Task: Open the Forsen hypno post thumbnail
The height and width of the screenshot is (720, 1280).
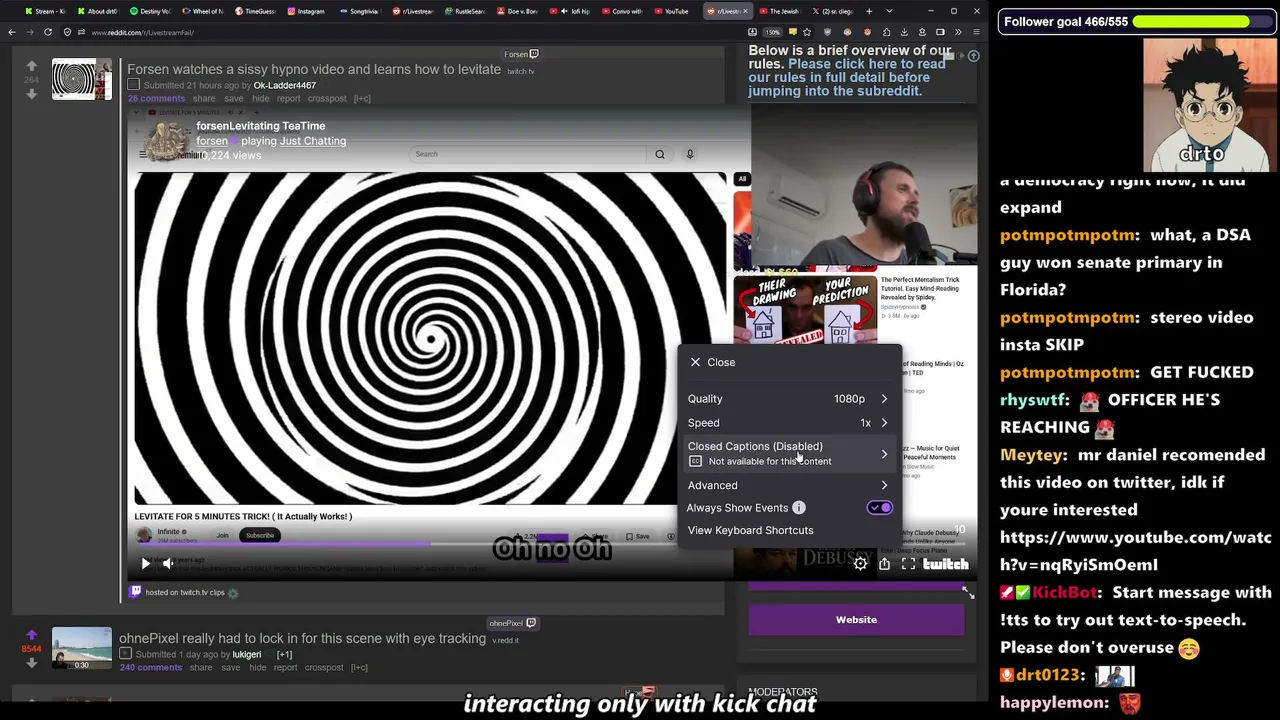Action: 82,79
